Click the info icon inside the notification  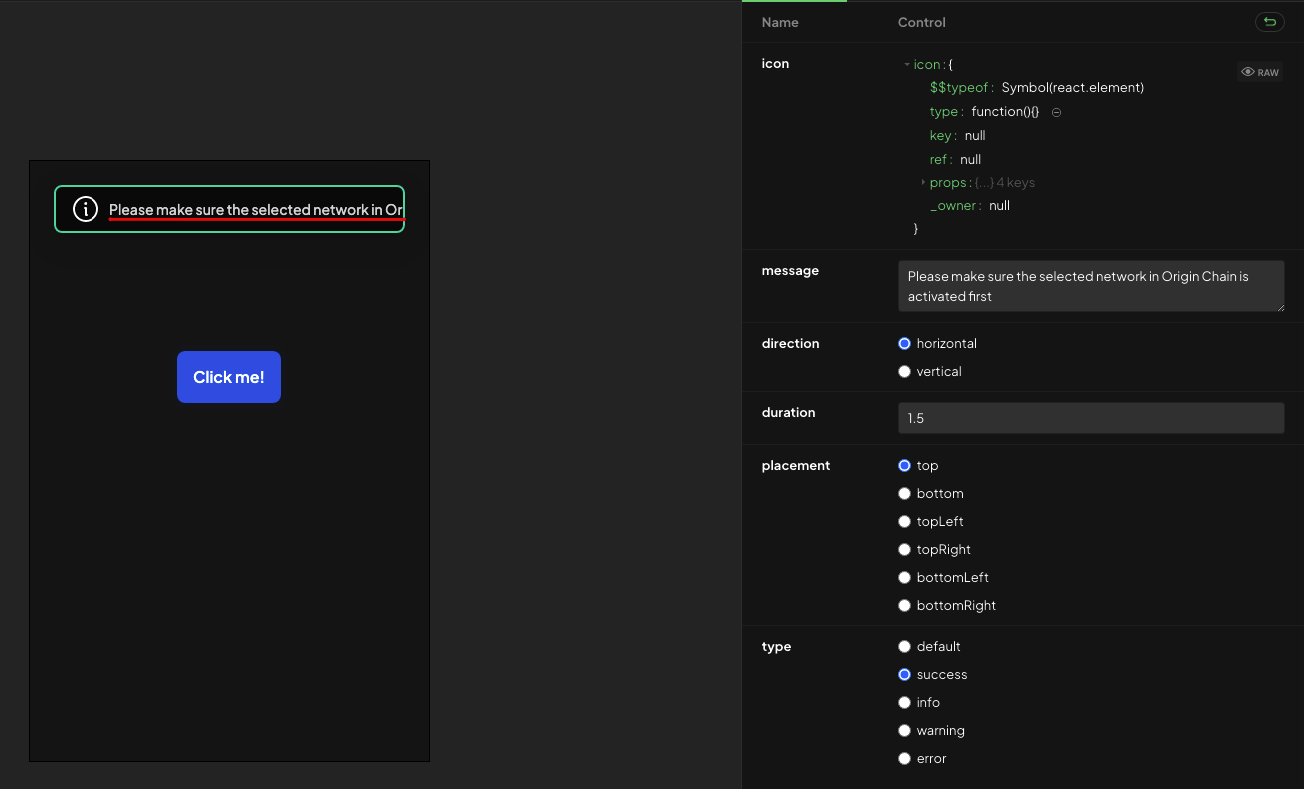click(x=85, y=209)
